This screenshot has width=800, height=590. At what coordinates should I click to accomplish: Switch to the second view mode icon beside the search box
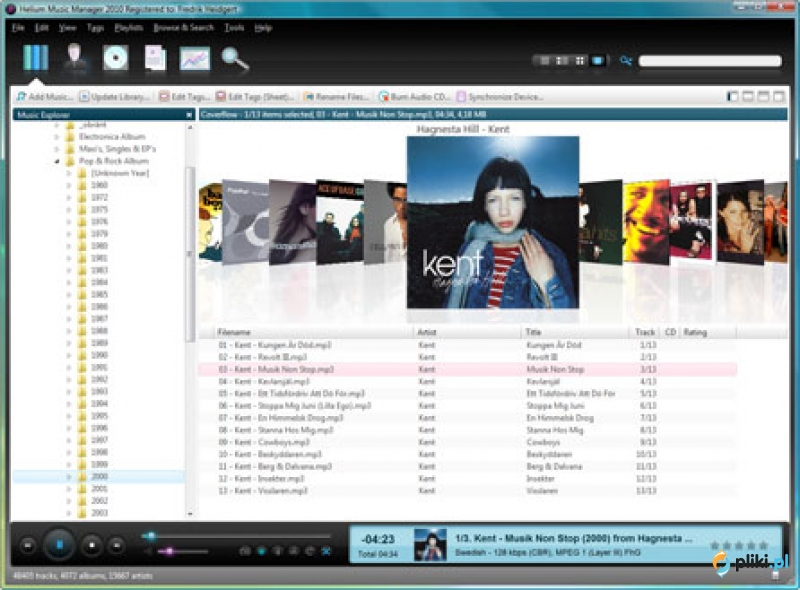pyautogui.click(x=562, y=61)
